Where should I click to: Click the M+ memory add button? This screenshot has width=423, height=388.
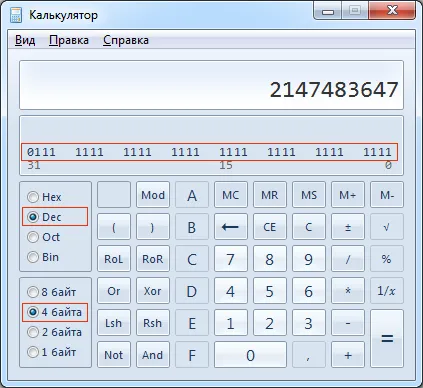tap(348, 195)
